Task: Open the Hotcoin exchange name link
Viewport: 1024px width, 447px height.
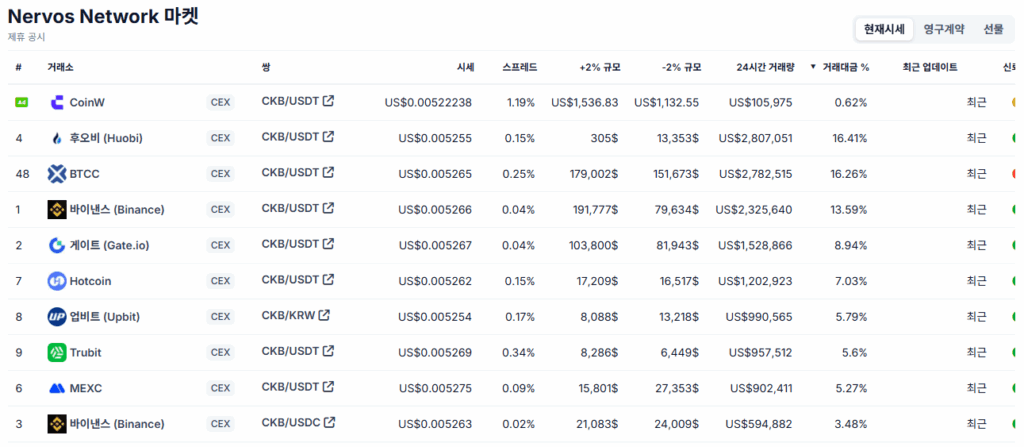Action: (x=90, y=281)
